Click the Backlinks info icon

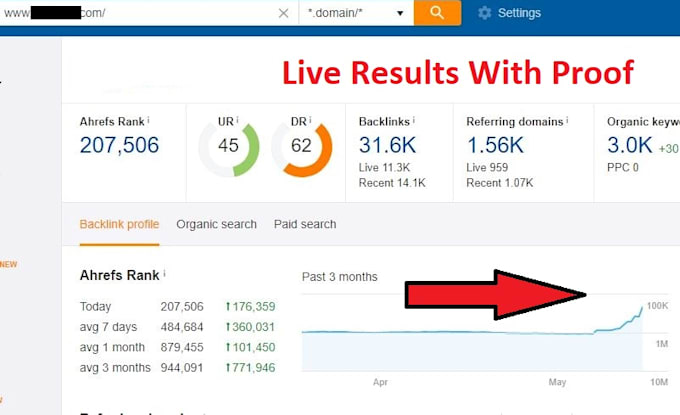tap(413, 119)
